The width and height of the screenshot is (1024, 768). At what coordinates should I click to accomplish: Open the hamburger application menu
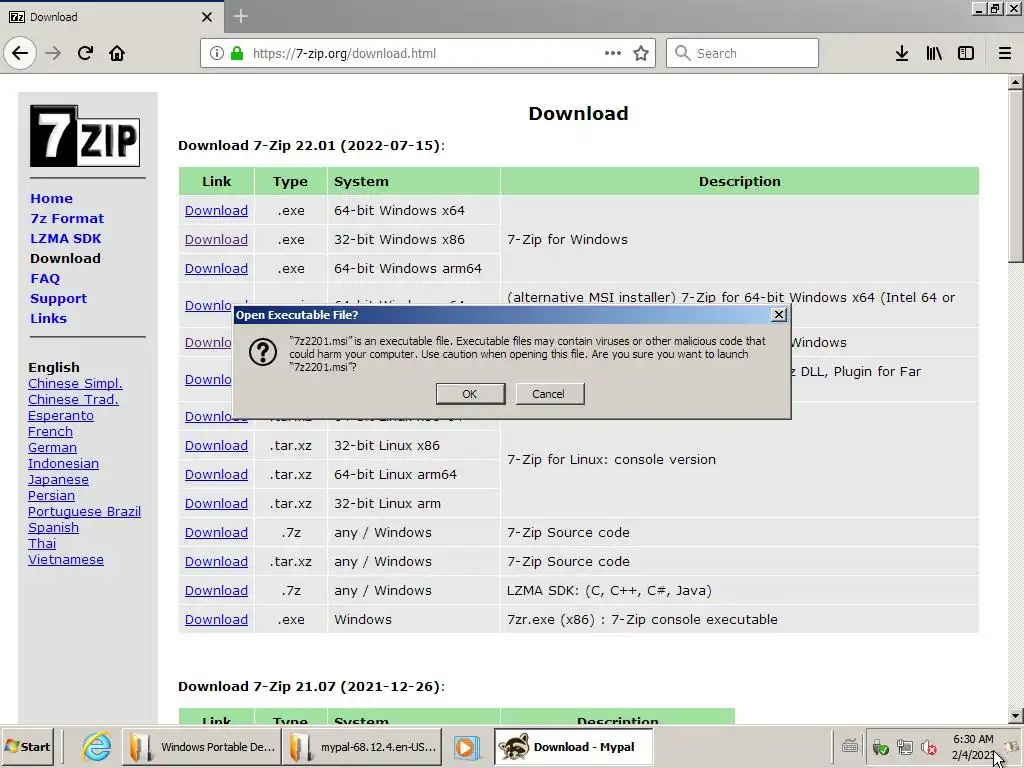[x=1005, y=53]
